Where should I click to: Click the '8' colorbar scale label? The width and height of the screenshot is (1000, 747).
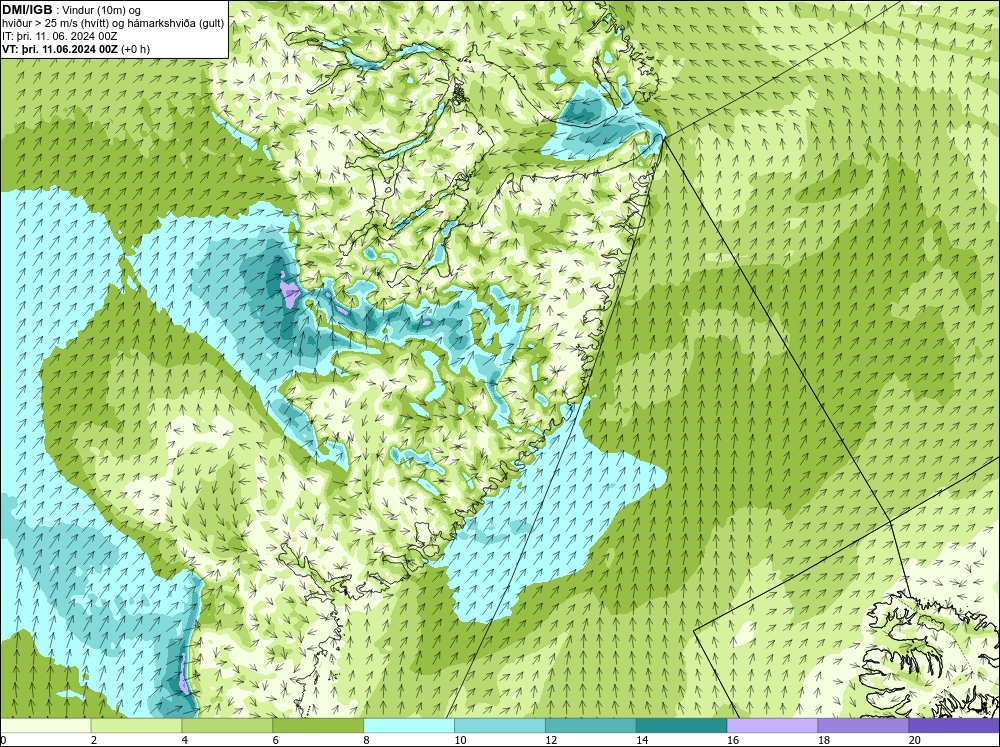pyautogui.click(x=366, y=740)
